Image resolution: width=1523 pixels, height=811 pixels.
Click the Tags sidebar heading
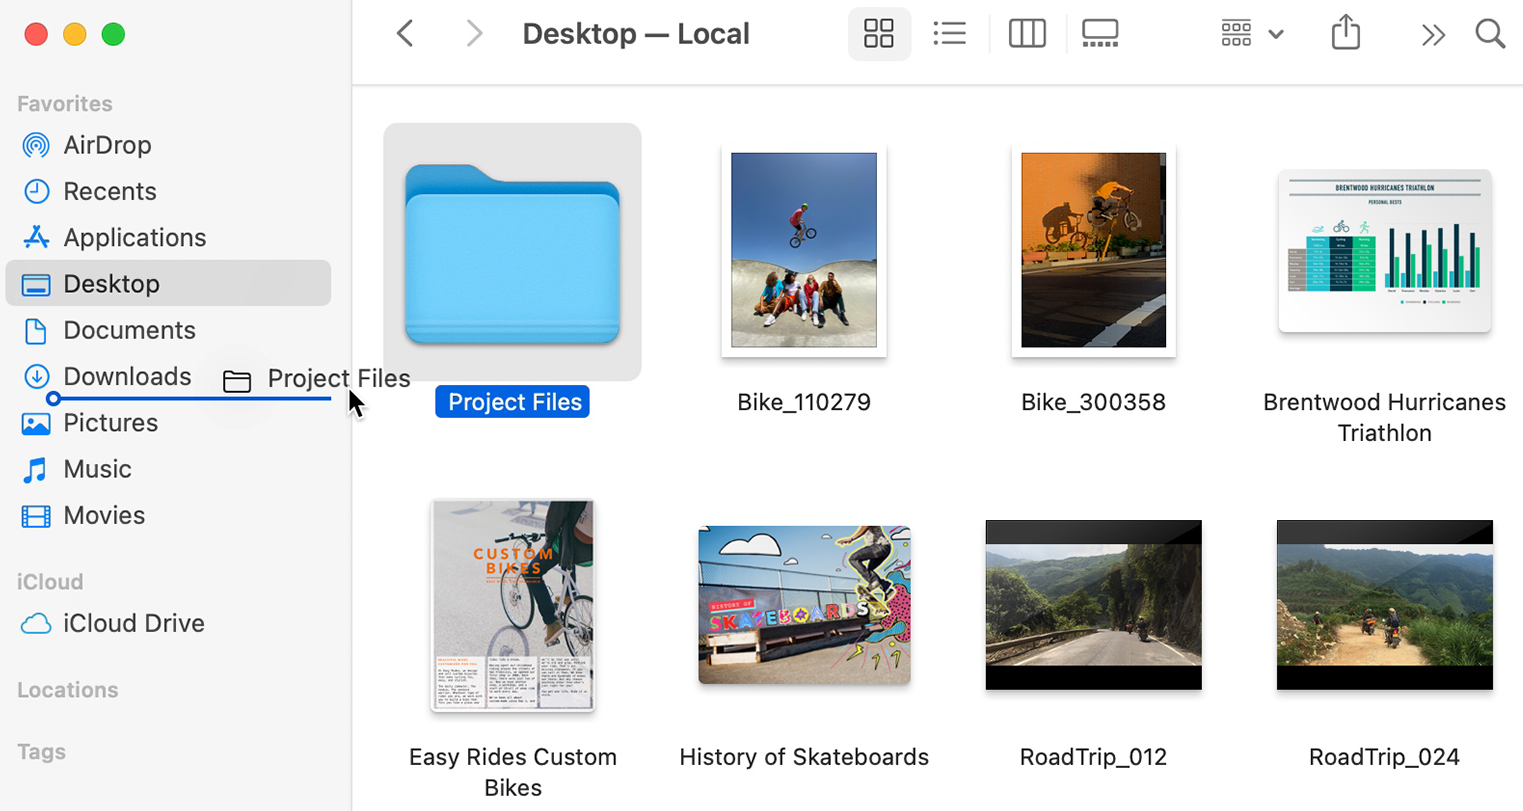41,752
